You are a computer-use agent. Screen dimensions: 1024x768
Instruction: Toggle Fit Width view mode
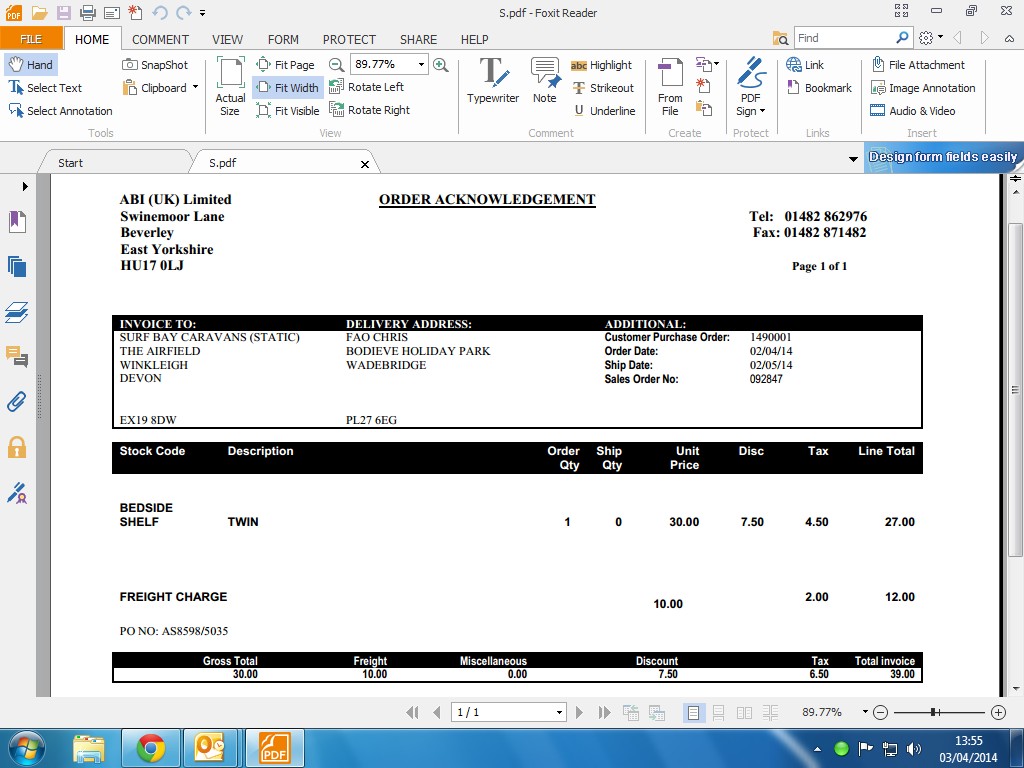pyautogui.click(x=287, y=88)
